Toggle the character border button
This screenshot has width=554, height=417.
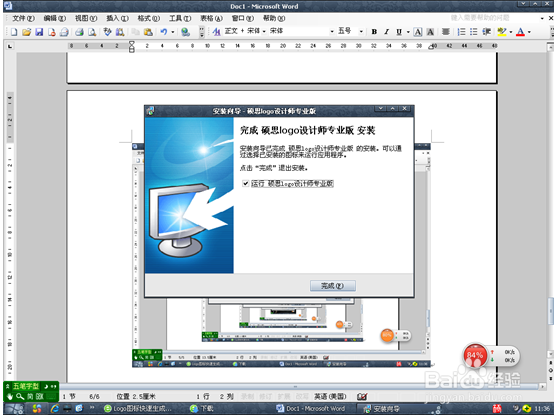pos(418,32)
